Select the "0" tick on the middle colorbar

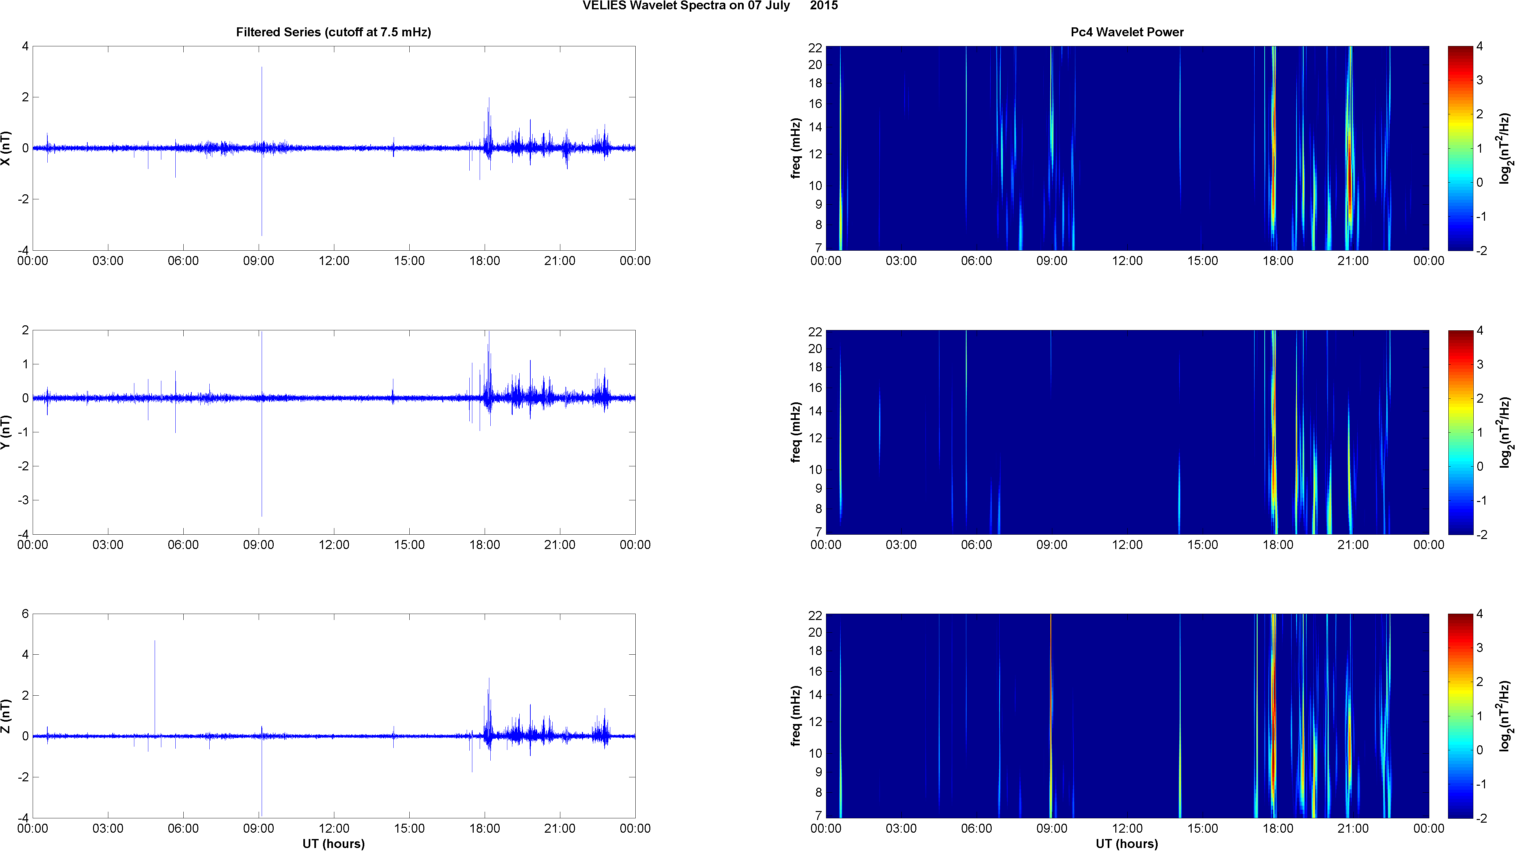point(1479,467)
